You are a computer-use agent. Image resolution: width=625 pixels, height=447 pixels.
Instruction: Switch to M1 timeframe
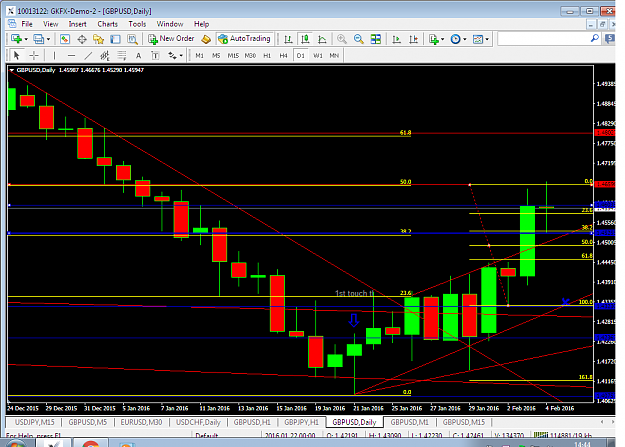[200, 55]
